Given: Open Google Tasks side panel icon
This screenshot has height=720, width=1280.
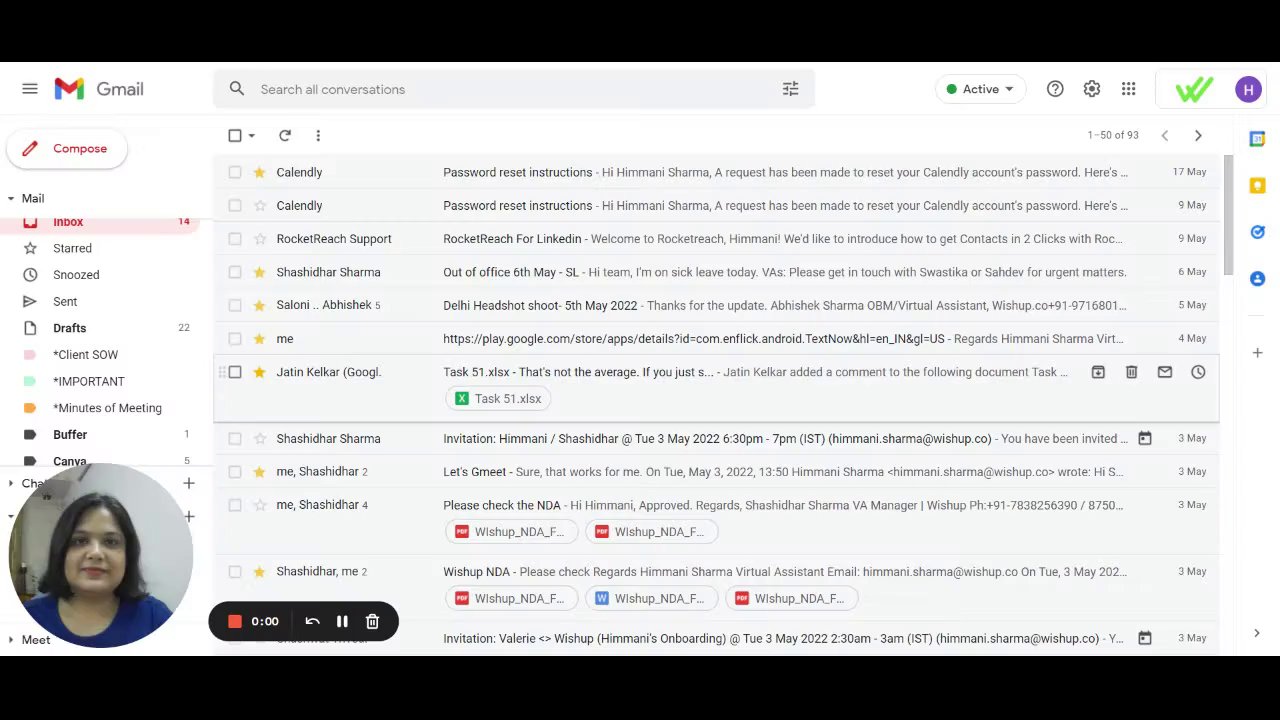Looking at the screenshot, I should [1257, 232].
